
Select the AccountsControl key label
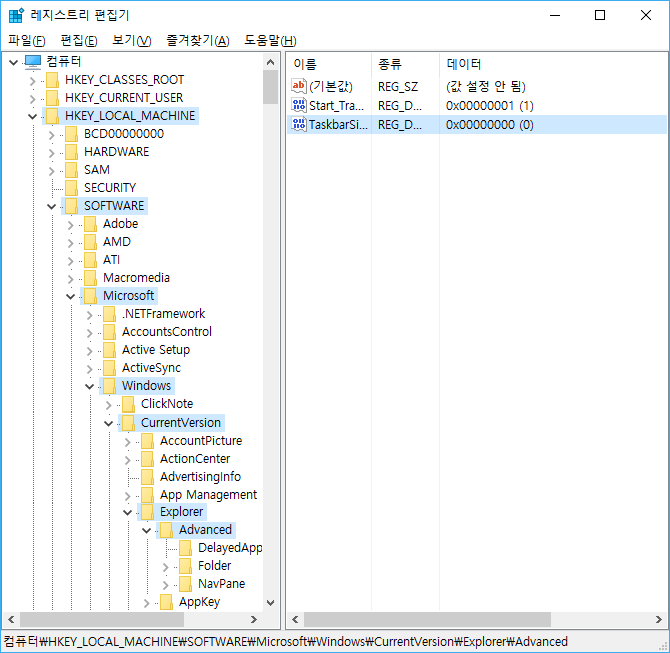pos(167,332)
